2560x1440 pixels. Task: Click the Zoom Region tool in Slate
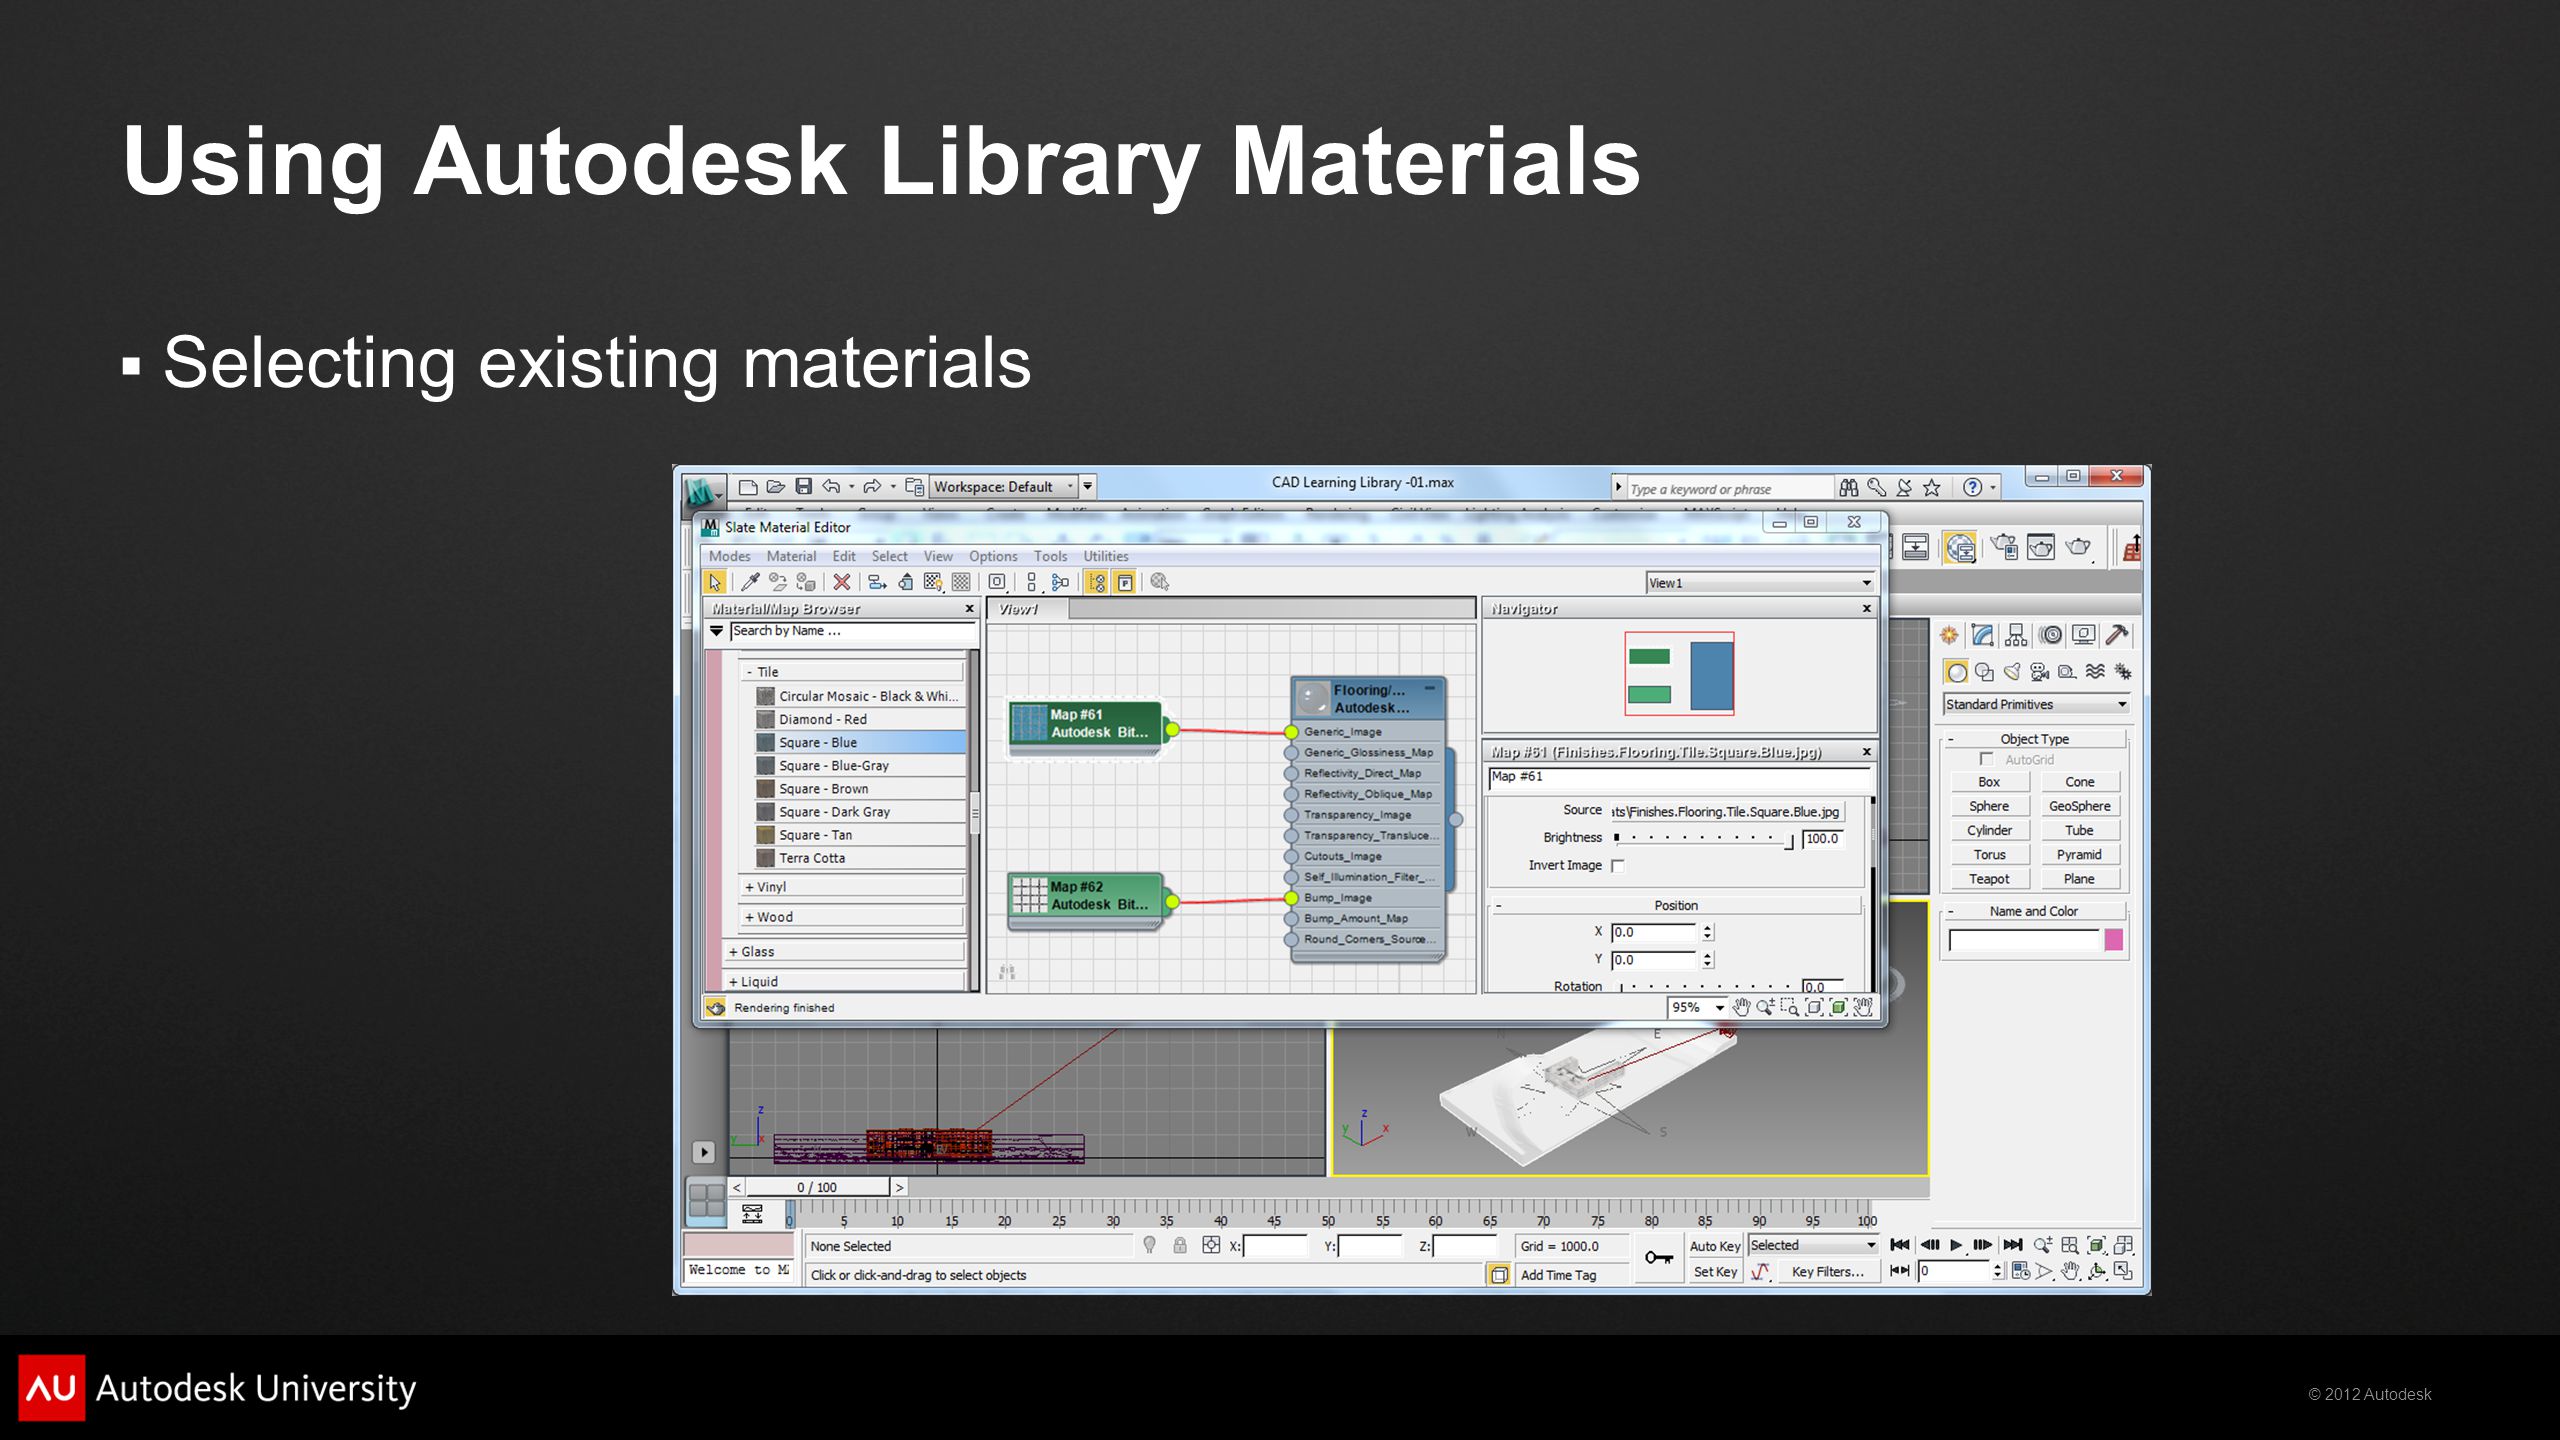point(1789,1008)
